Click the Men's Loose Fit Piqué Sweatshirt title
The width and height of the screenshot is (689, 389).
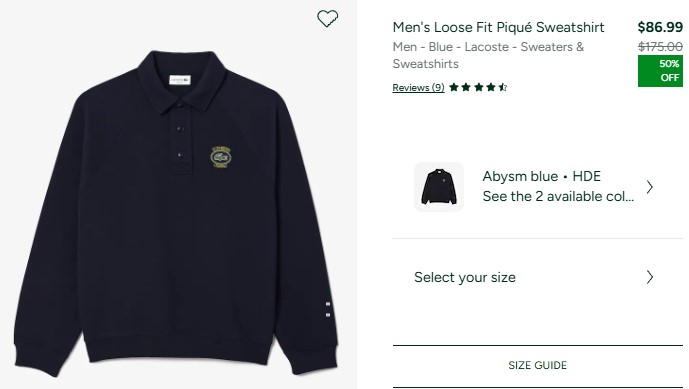tap(498, 27)
